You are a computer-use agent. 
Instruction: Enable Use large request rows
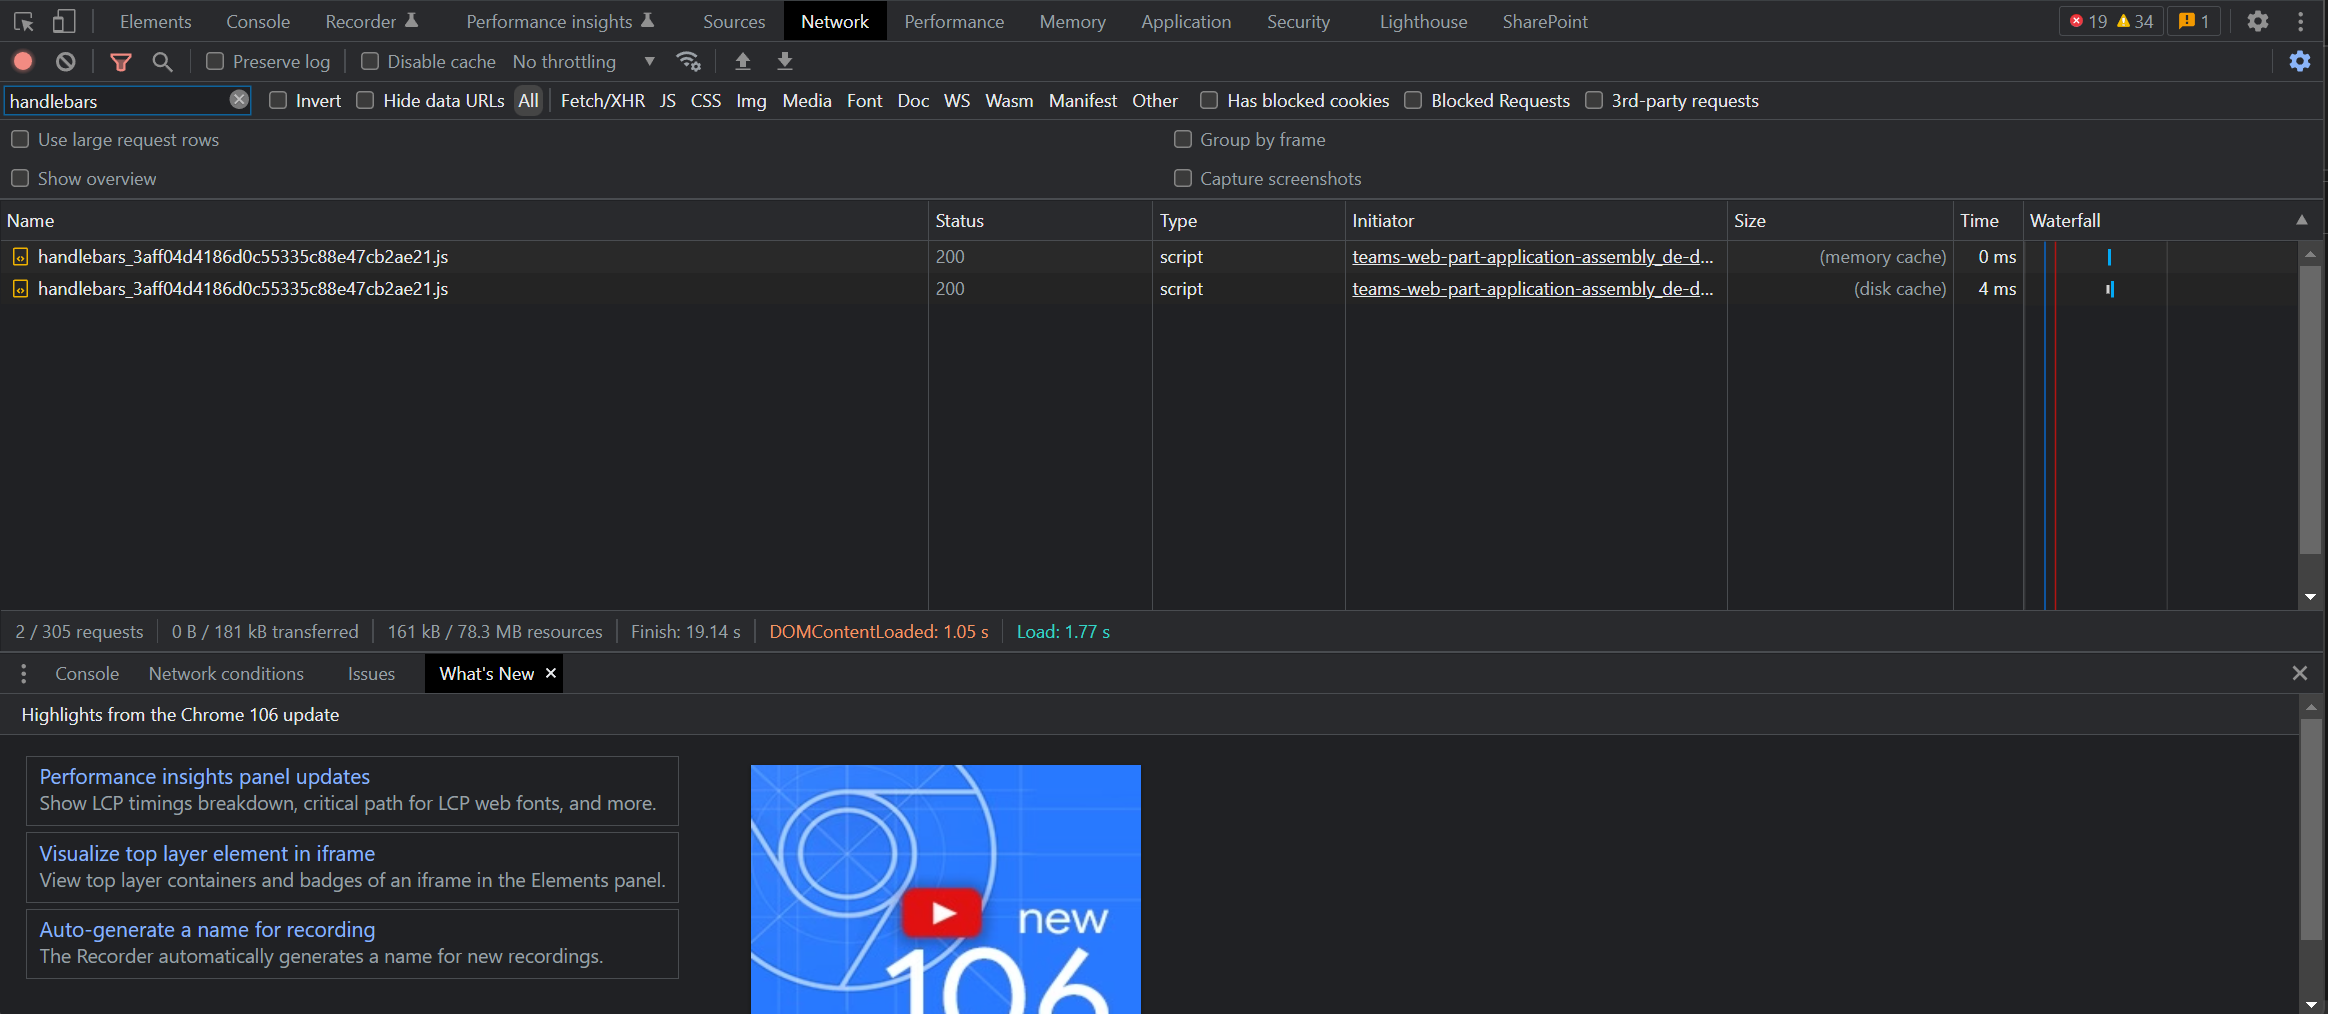20,139
